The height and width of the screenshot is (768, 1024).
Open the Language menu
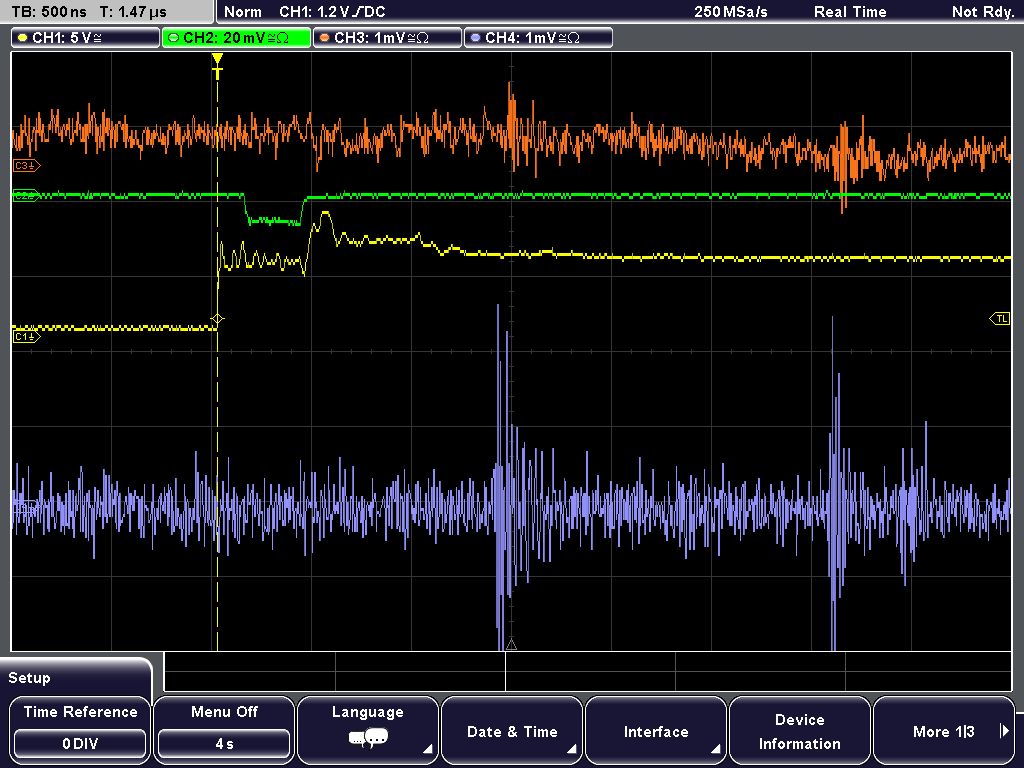coord(368,730)
